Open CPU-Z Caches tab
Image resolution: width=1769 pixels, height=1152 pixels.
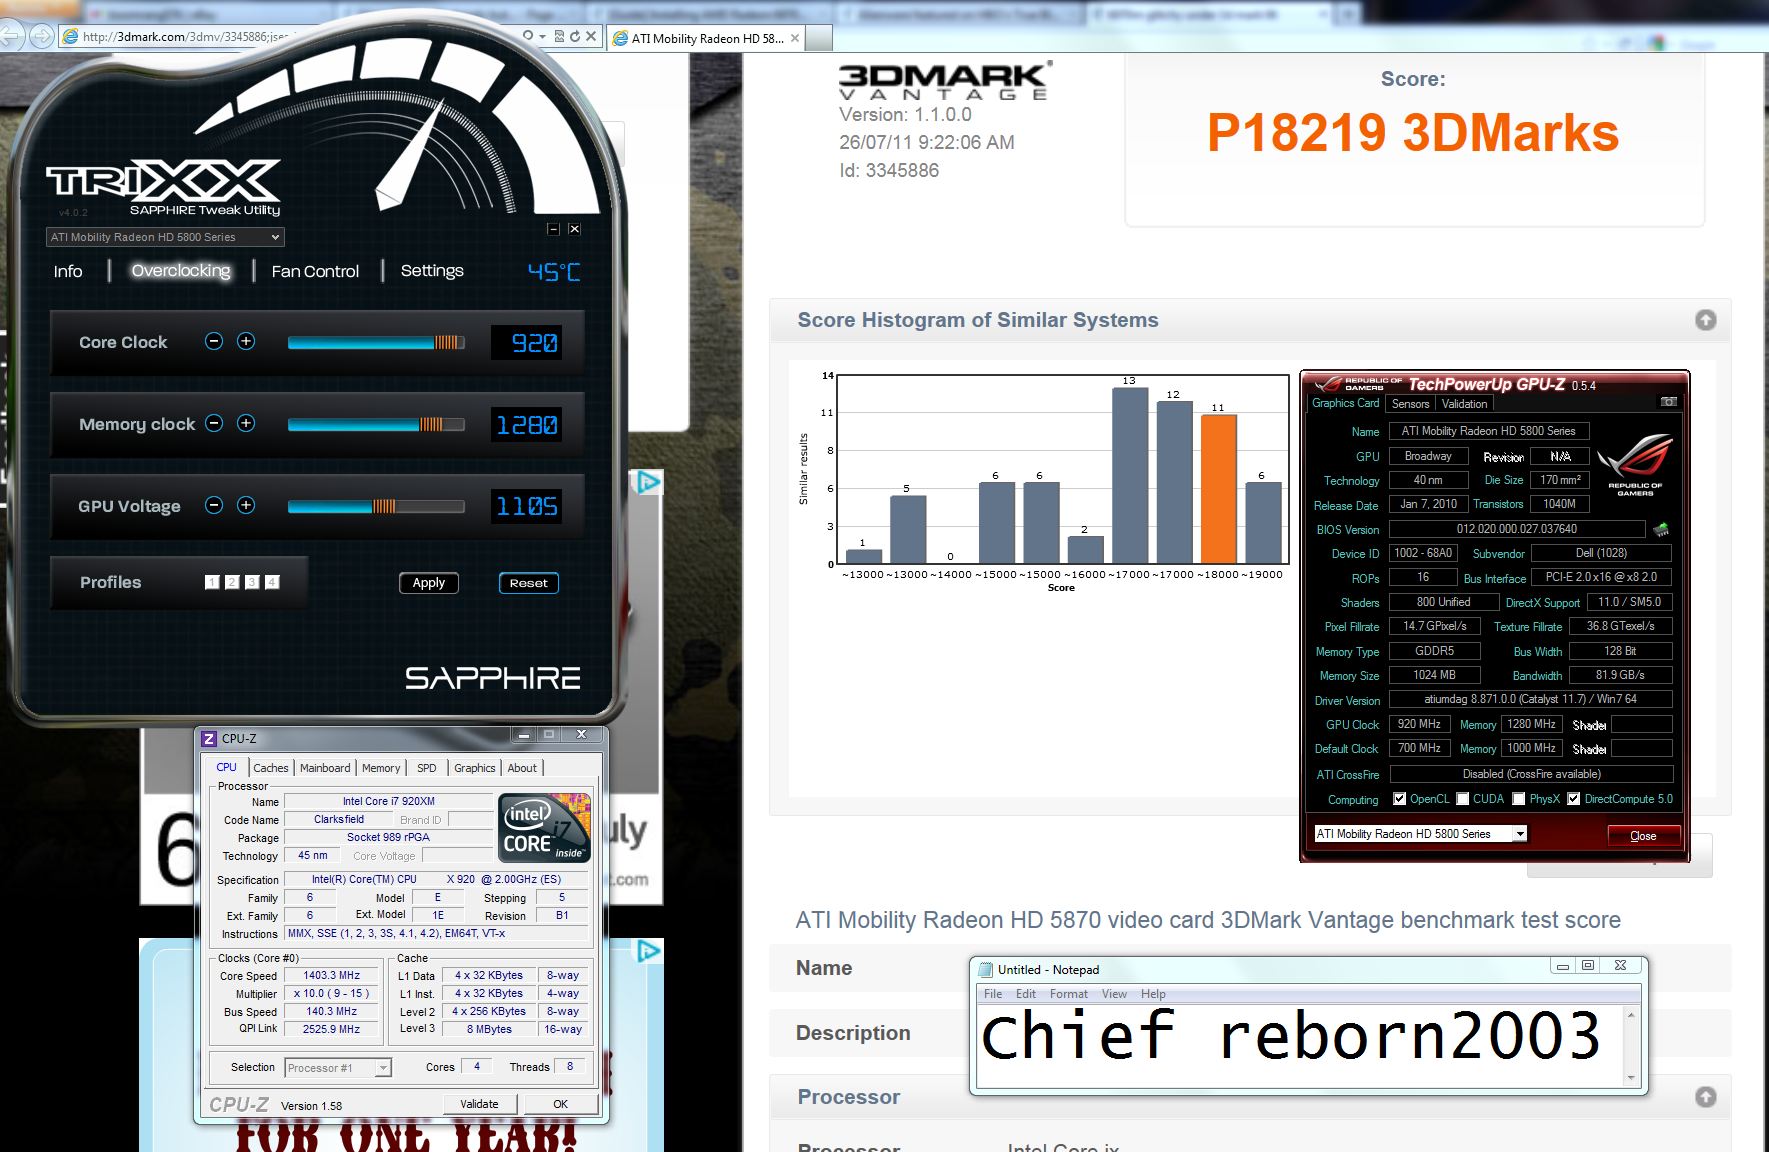(x=271, y=768)
